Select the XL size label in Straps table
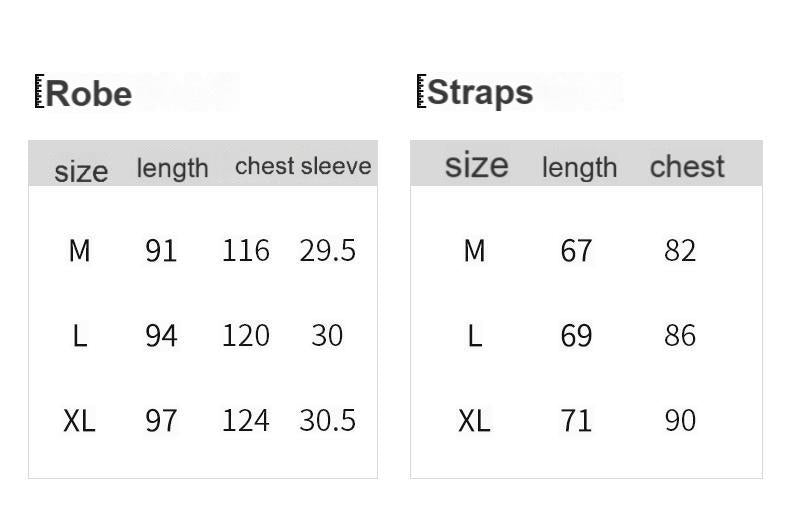The width and height of the screenshot is (791, 519). point(474,421)
